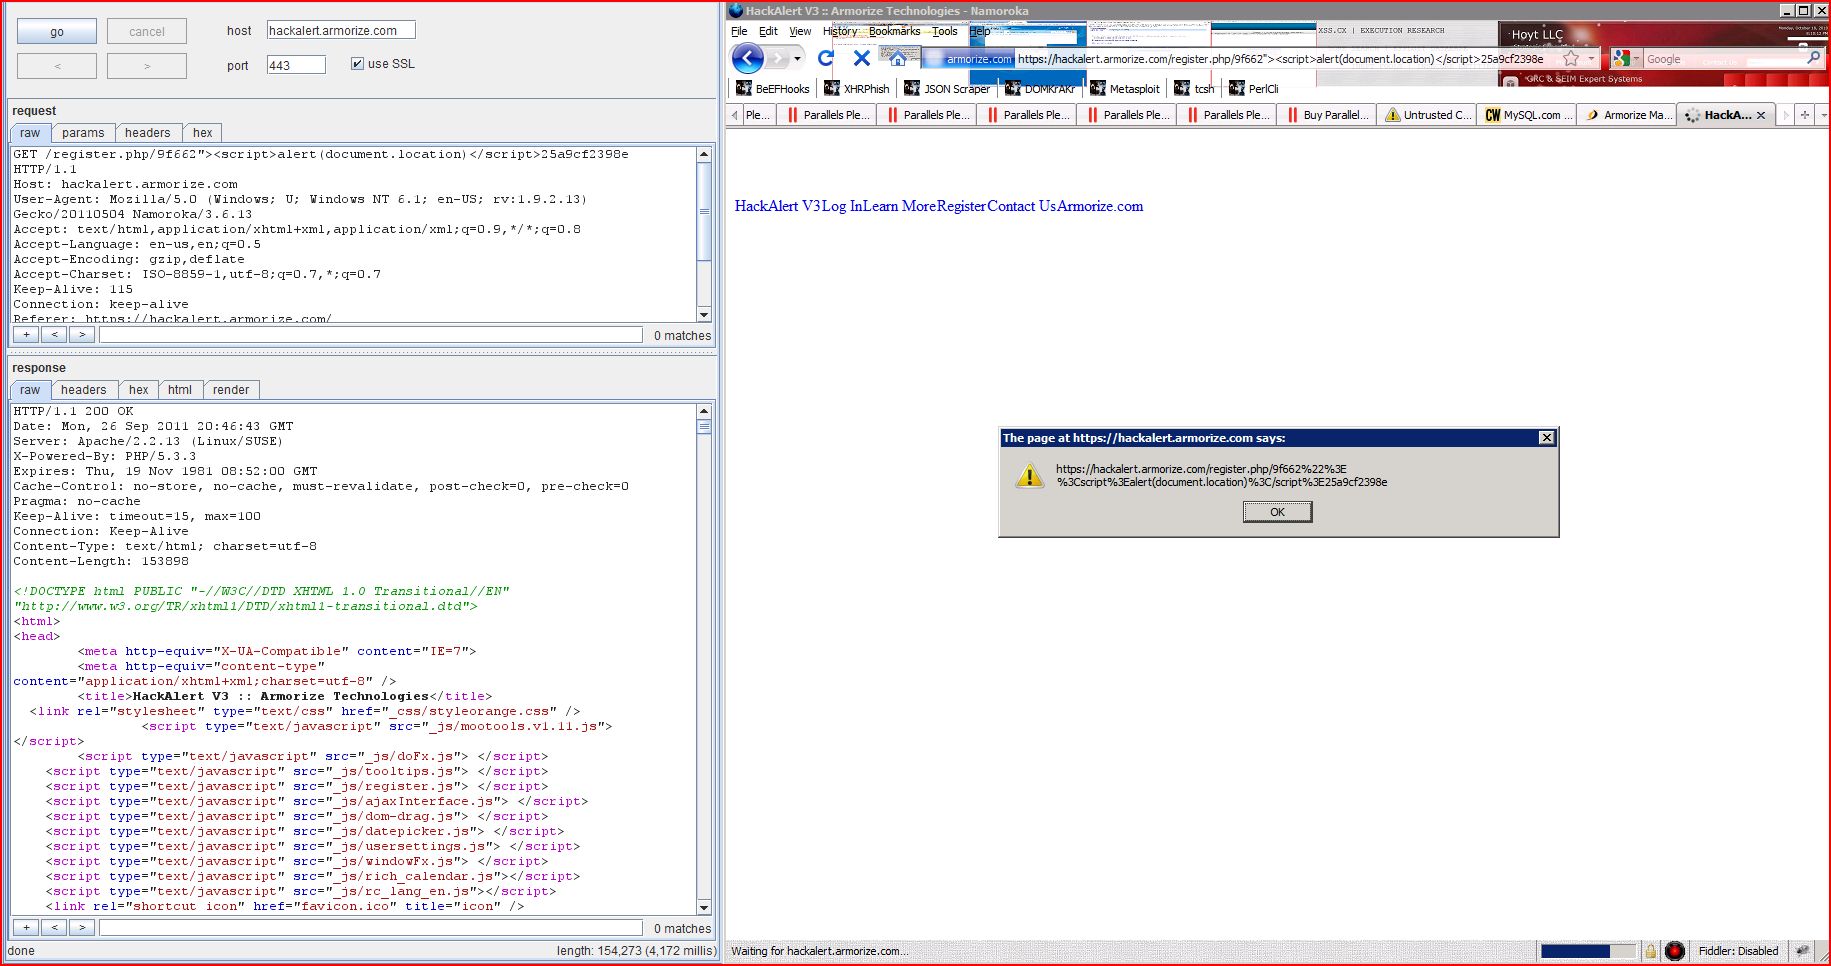
Task: Open the XHRPhish bookmarklet
Action: (x=857, y=89)
